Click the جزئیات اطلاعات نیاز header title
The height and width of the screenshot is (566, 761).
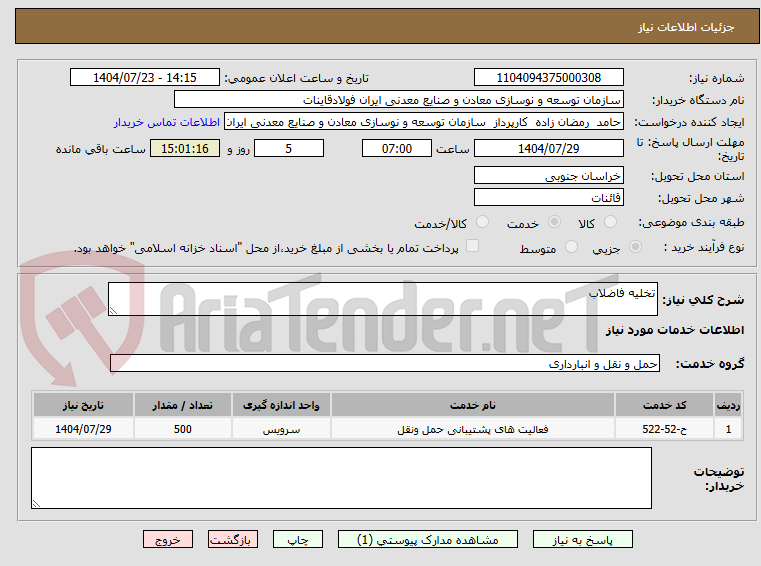coord(686,27)
